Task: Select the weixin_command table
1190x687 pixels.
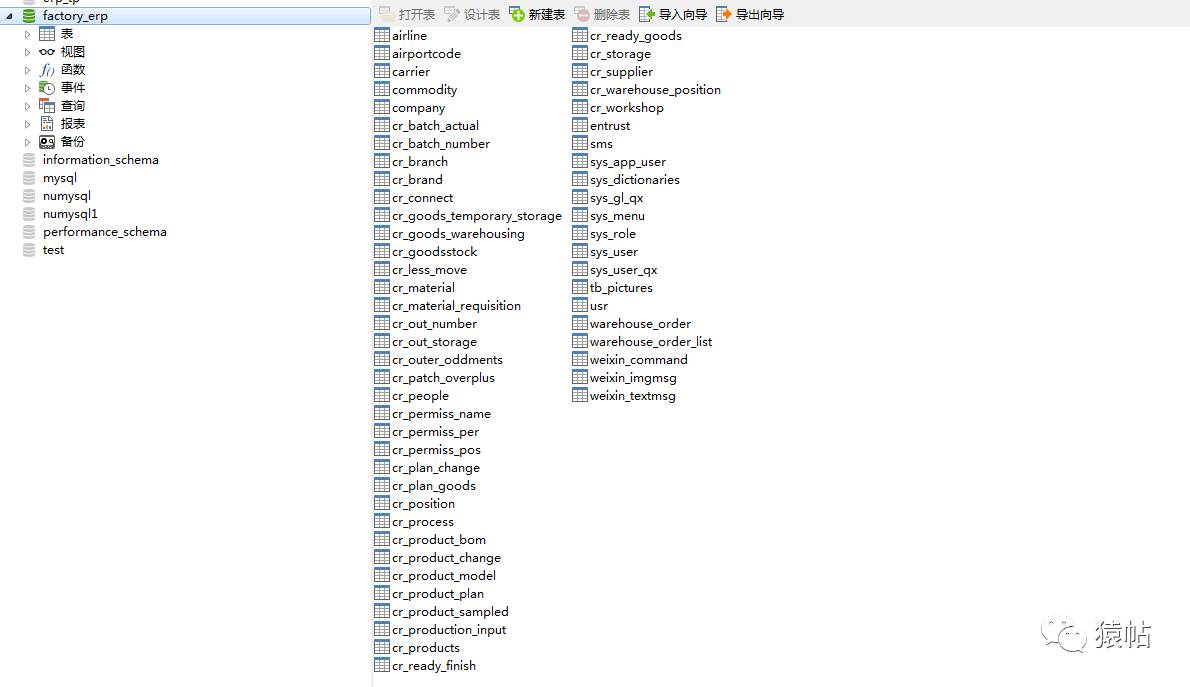Action: pos(638,360)
